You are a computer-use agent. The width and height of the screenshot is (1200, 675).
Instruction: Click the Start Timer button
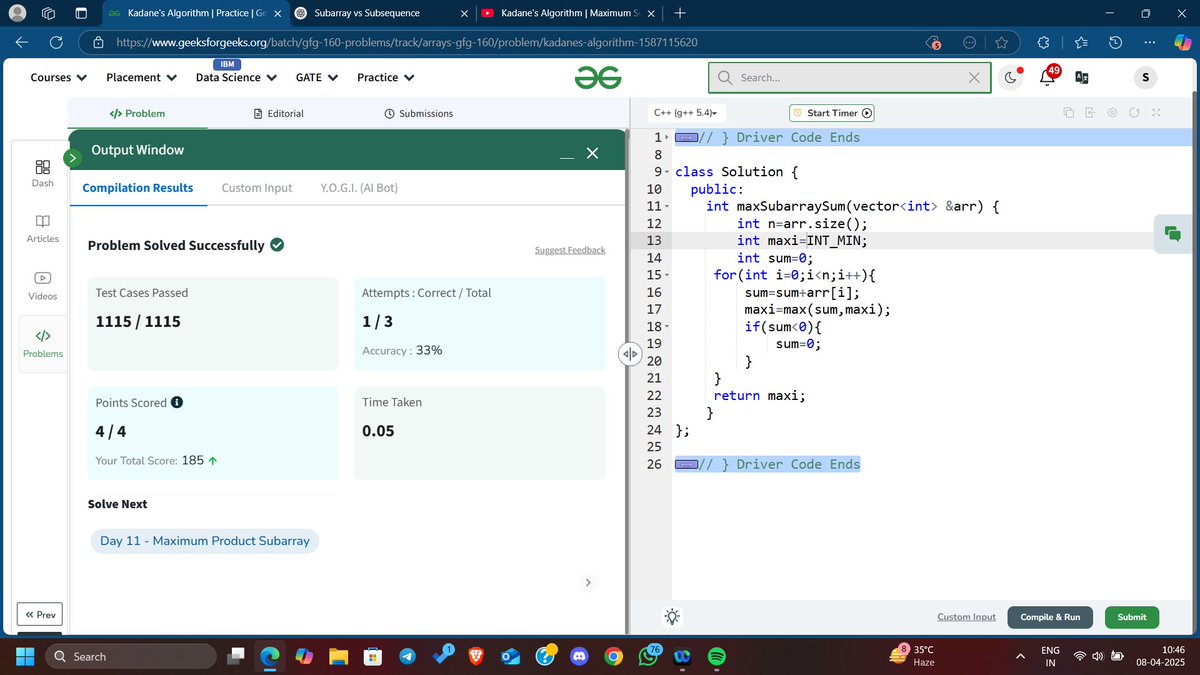click(x=832, y=113)
